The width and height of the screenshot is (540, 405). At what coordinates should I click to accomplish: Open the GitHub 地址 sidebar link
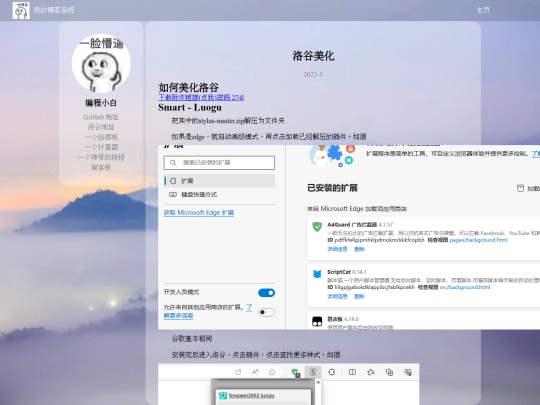(101, 117)
